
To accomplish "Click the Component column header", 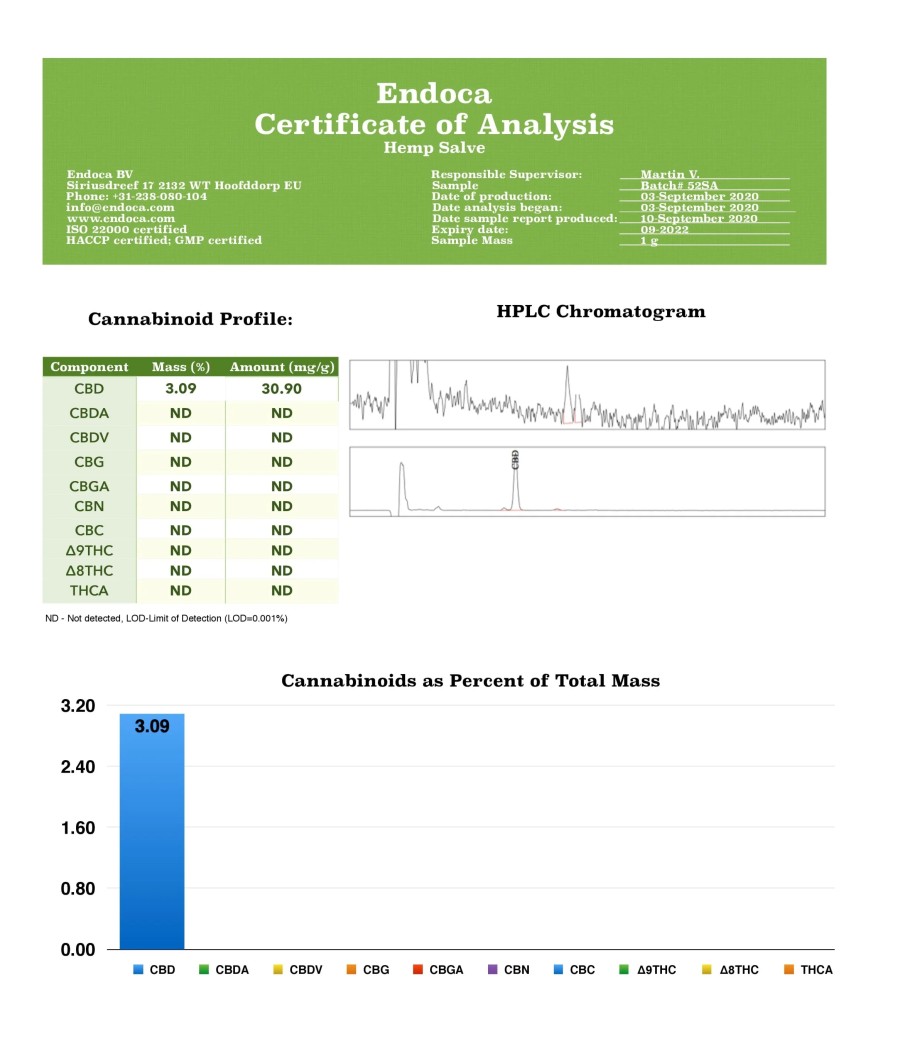I will tap(89, 367).
